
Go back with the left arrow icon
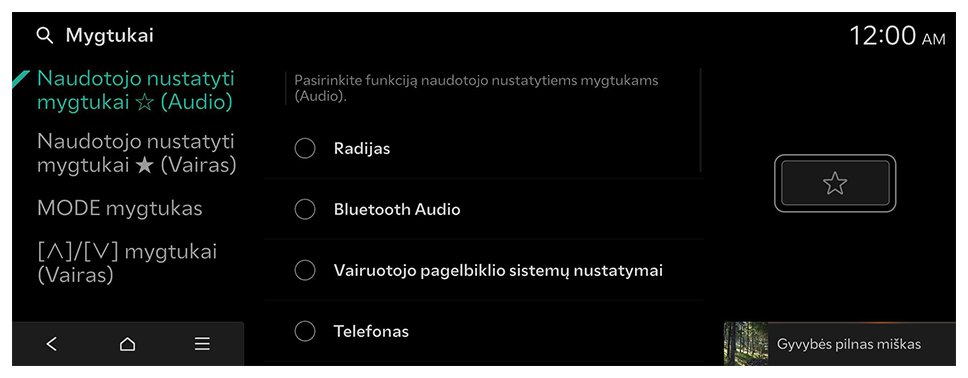[52, 344]
